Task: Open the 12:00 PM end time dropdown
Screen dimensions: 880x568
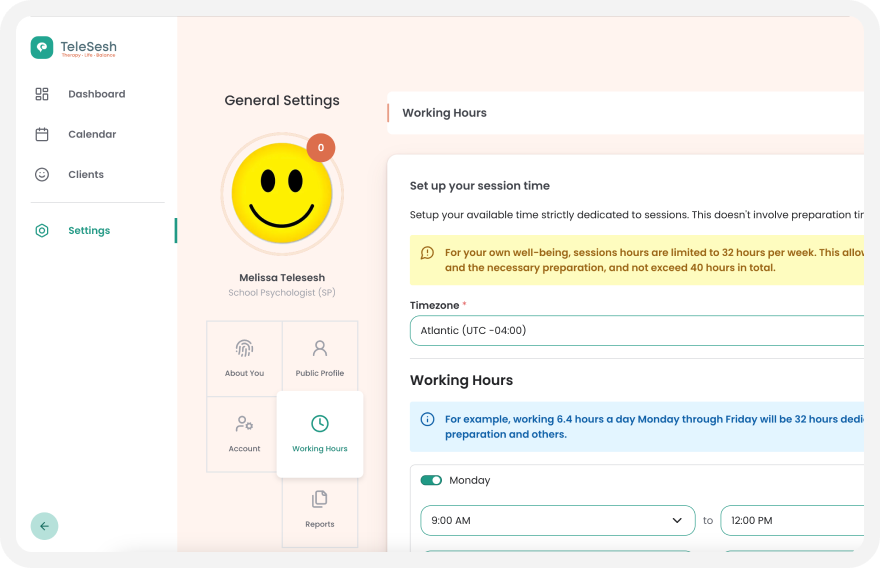Action: pos(790,520)
